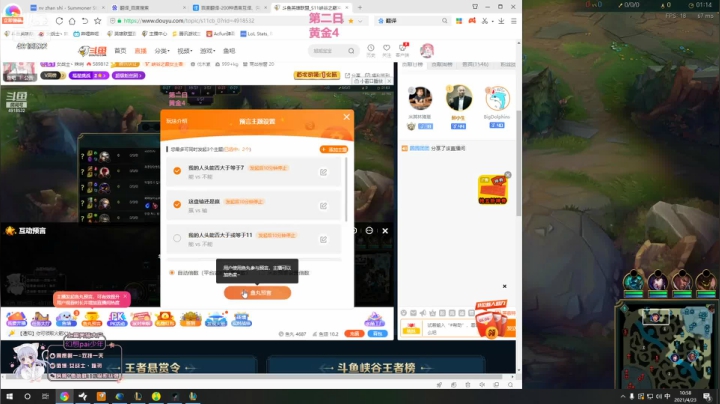720x404 pixels.
Task: Close the interactive prediction panel
Action: (385, 230)
